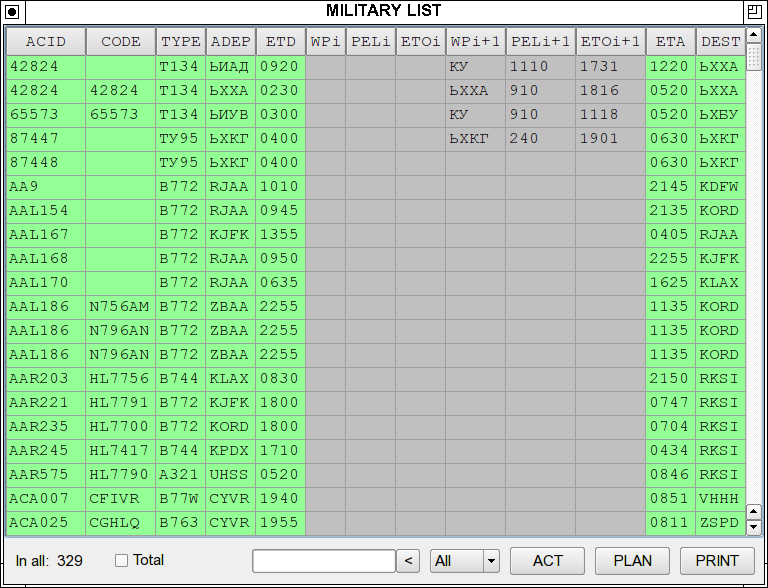Image resolution: width=768 pixels, height=588 pixels.
Task: Click DEST cell KLAX
Action: [720, 283]
